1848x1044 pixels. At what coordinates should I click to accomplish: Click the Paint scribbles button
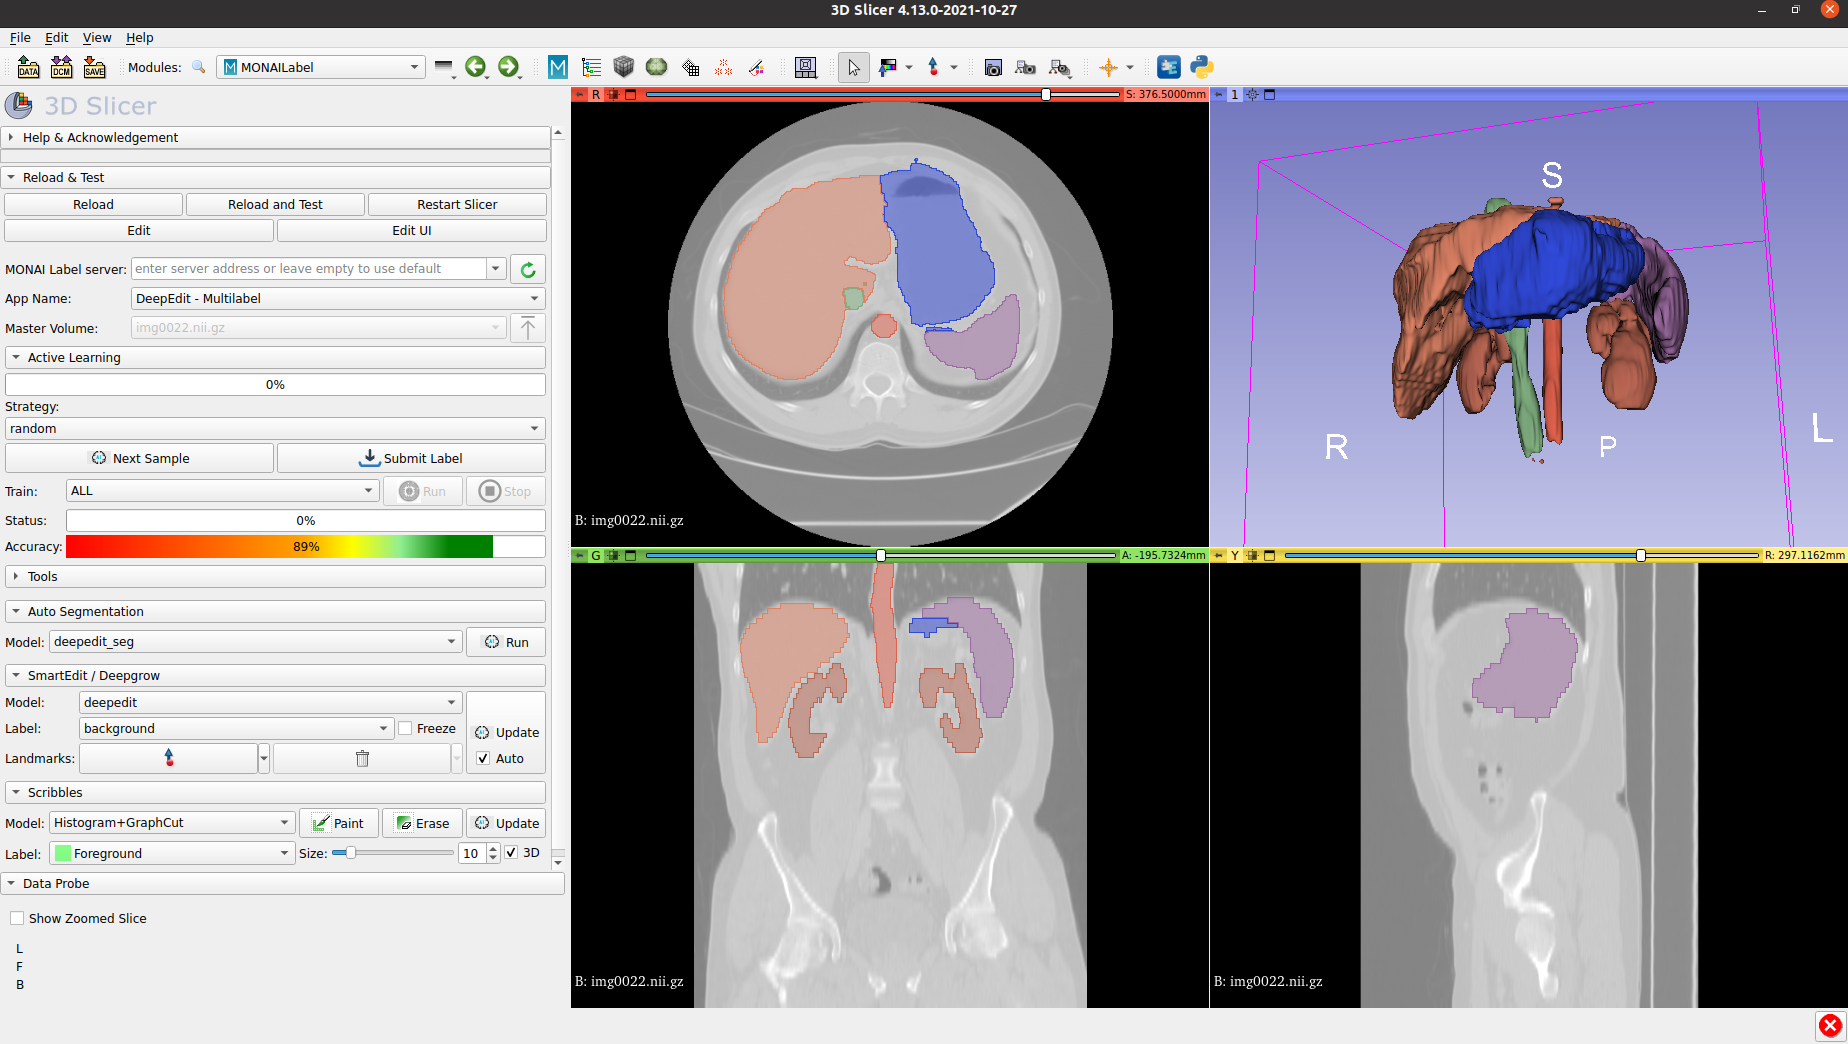pyautogui.click(x=339, y=823)
